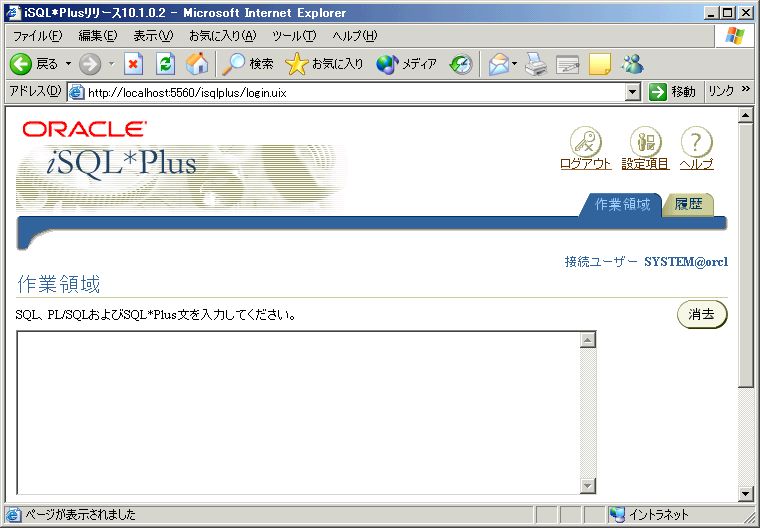Click the Windows flag logo

click(735, 36)
